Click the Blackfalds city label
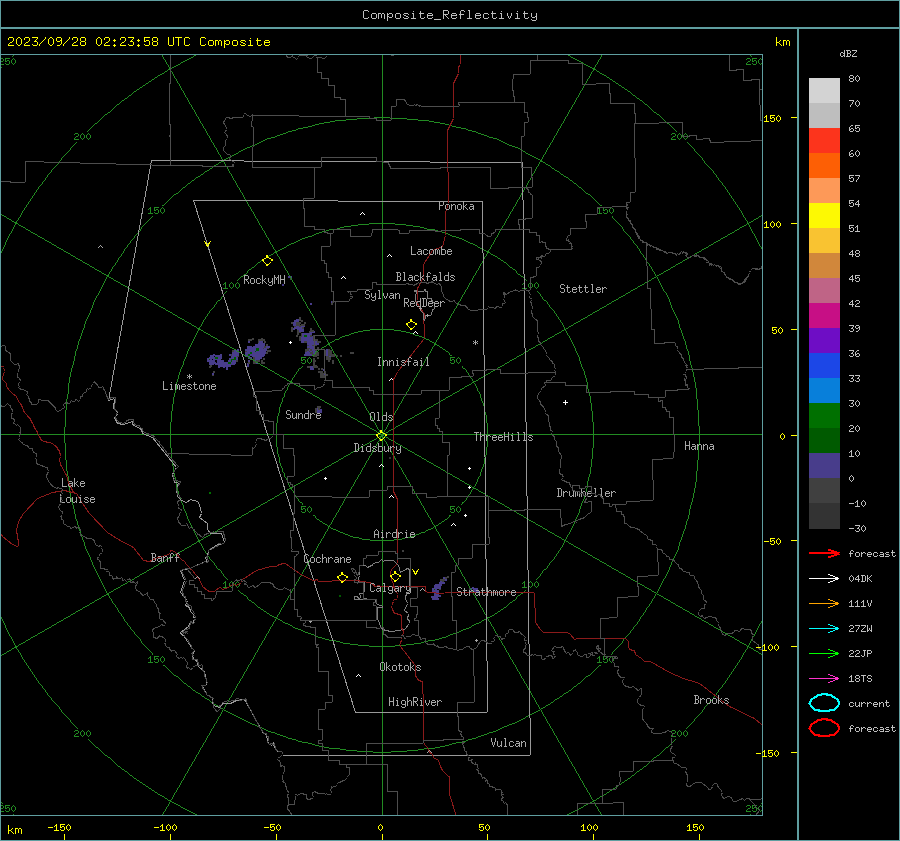This screenshot has width=900, height=841. point(425,277)
